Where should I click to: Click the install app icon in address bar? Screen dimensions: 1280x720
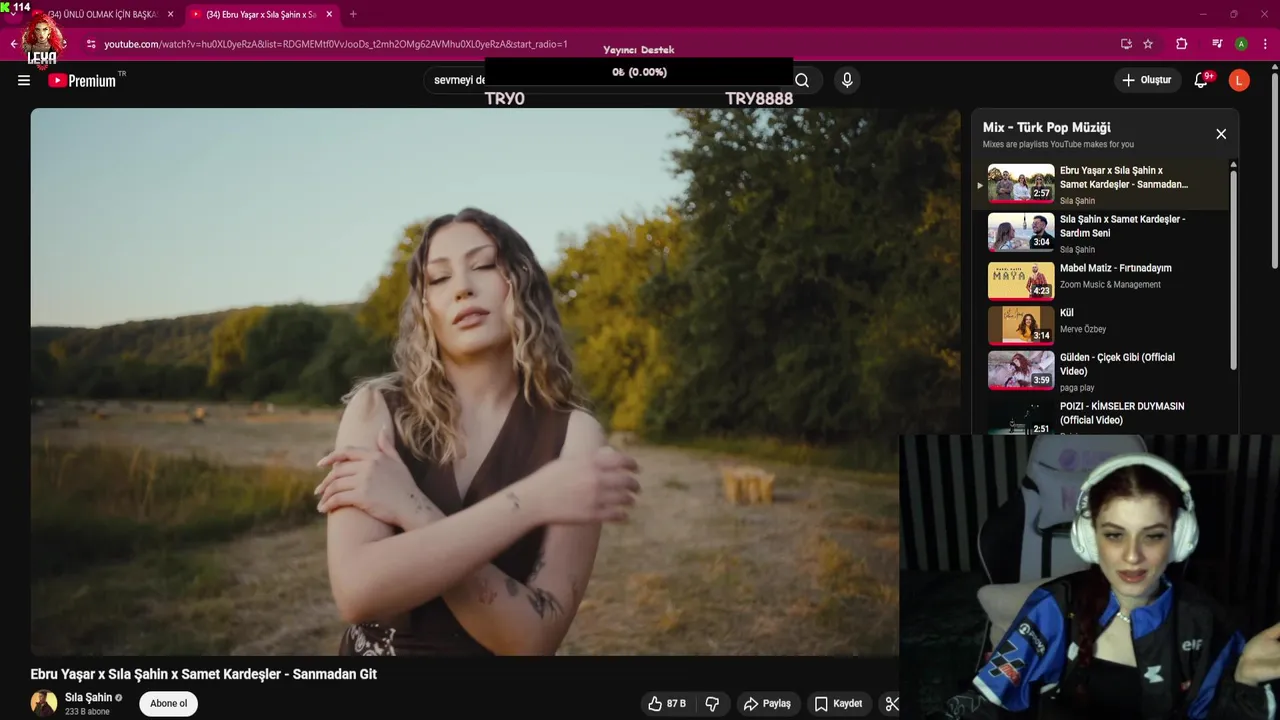(x=1126, y=44)
